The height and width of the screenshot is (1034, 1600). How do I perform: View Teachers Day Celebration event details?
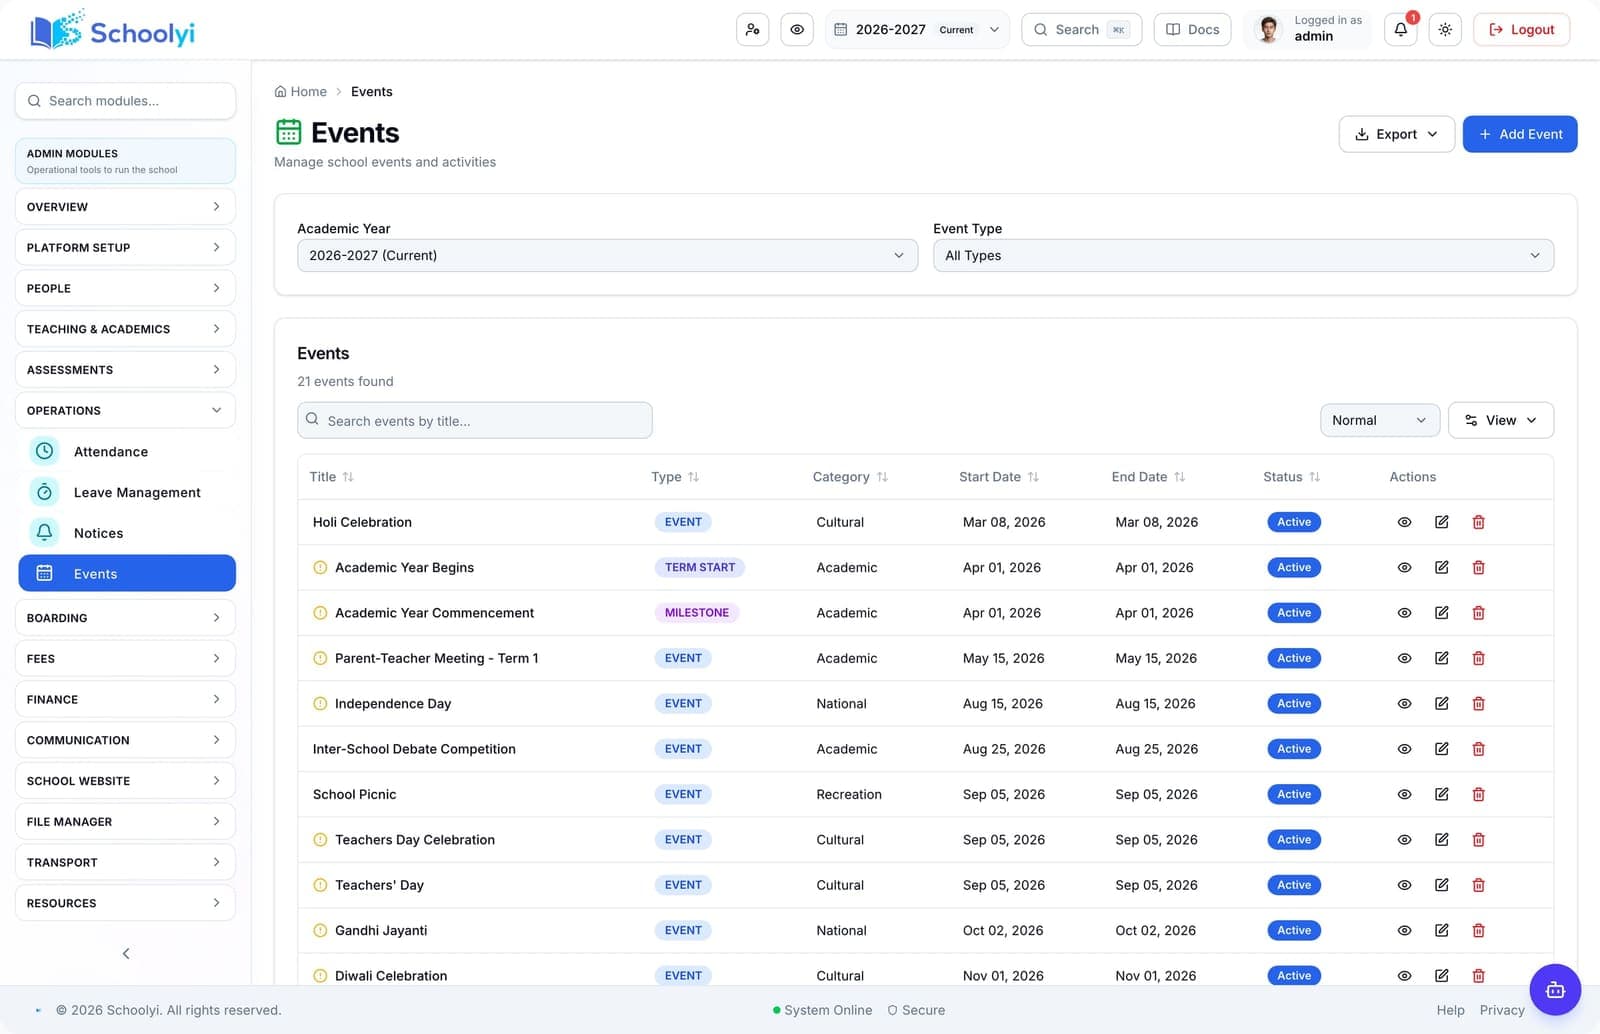pos(1404,840)
